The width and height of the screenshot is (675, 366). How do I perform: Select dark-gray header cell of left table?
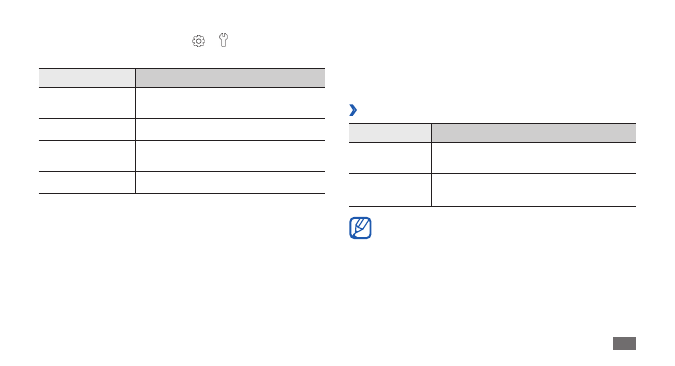(x=230, y=78)
